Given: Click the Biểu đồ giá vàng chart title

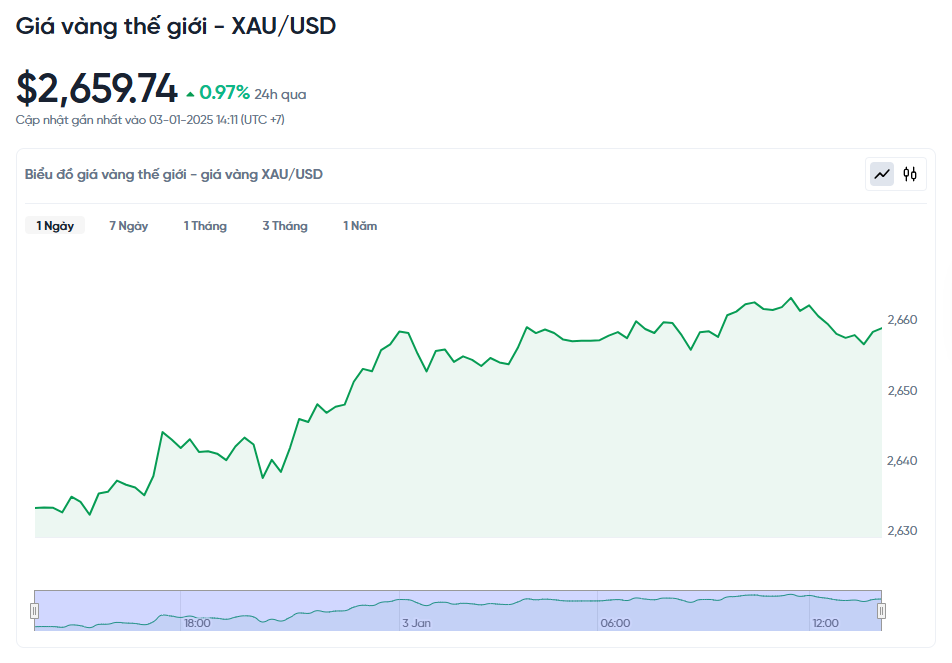Looking at the screenshot, I should tap(174, 174).
